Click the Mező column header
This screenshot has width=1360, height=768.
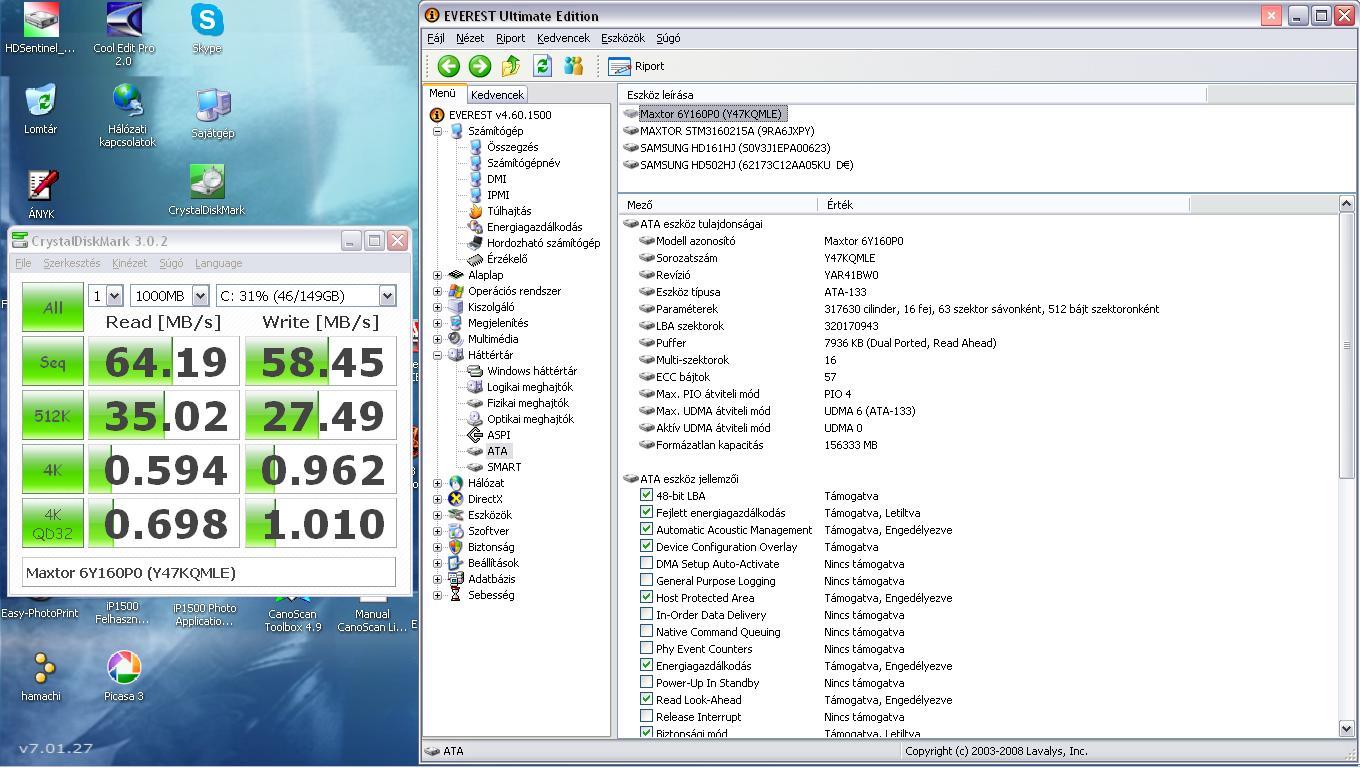[718, 204]
